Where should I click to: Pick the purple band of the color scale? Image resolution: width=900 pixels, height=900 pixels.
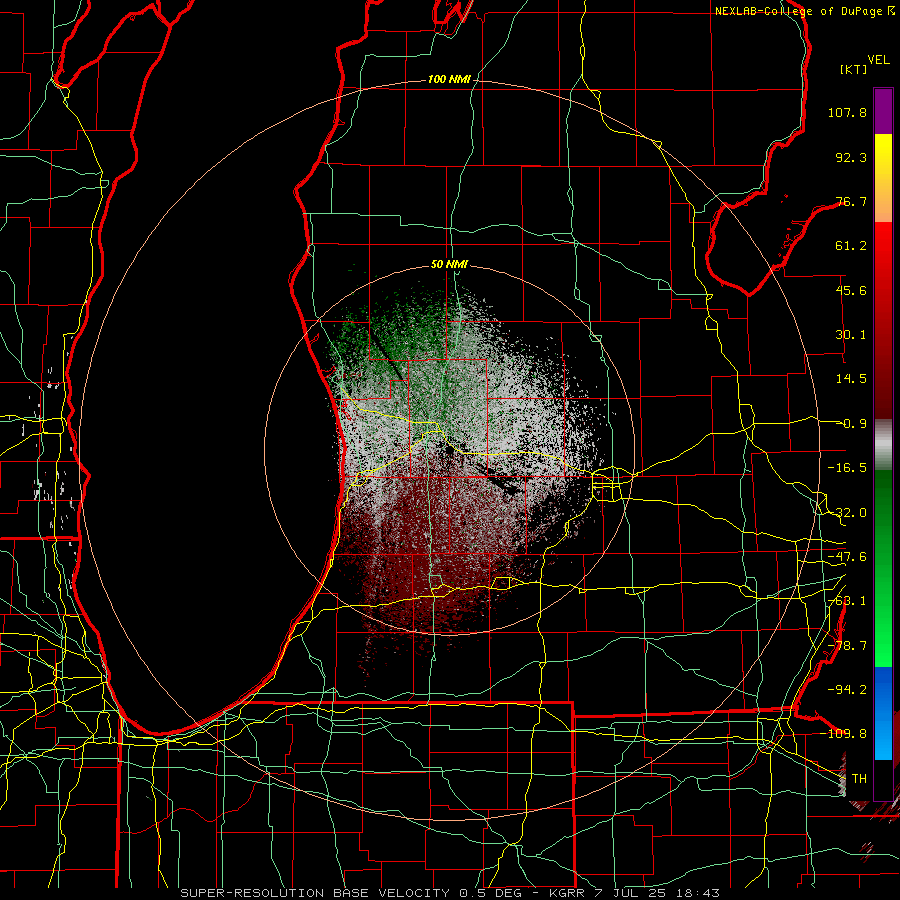click(883, 111)
